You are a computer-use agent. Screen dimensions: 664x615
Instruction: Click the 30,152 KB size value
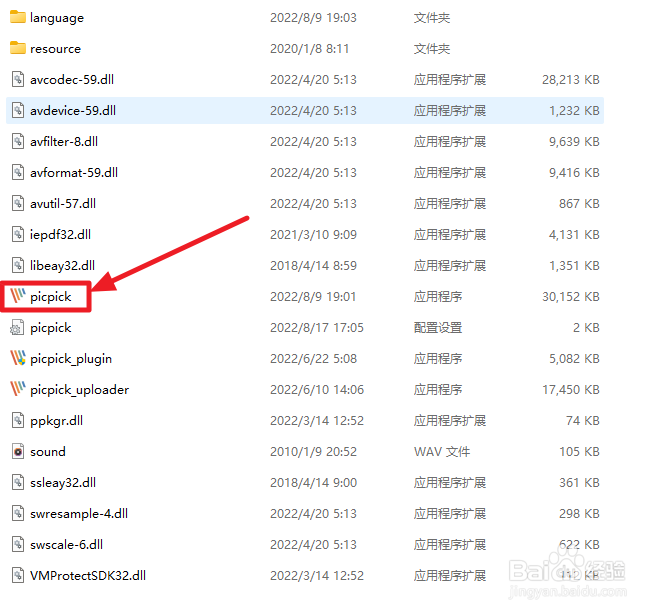coord(570,296)
